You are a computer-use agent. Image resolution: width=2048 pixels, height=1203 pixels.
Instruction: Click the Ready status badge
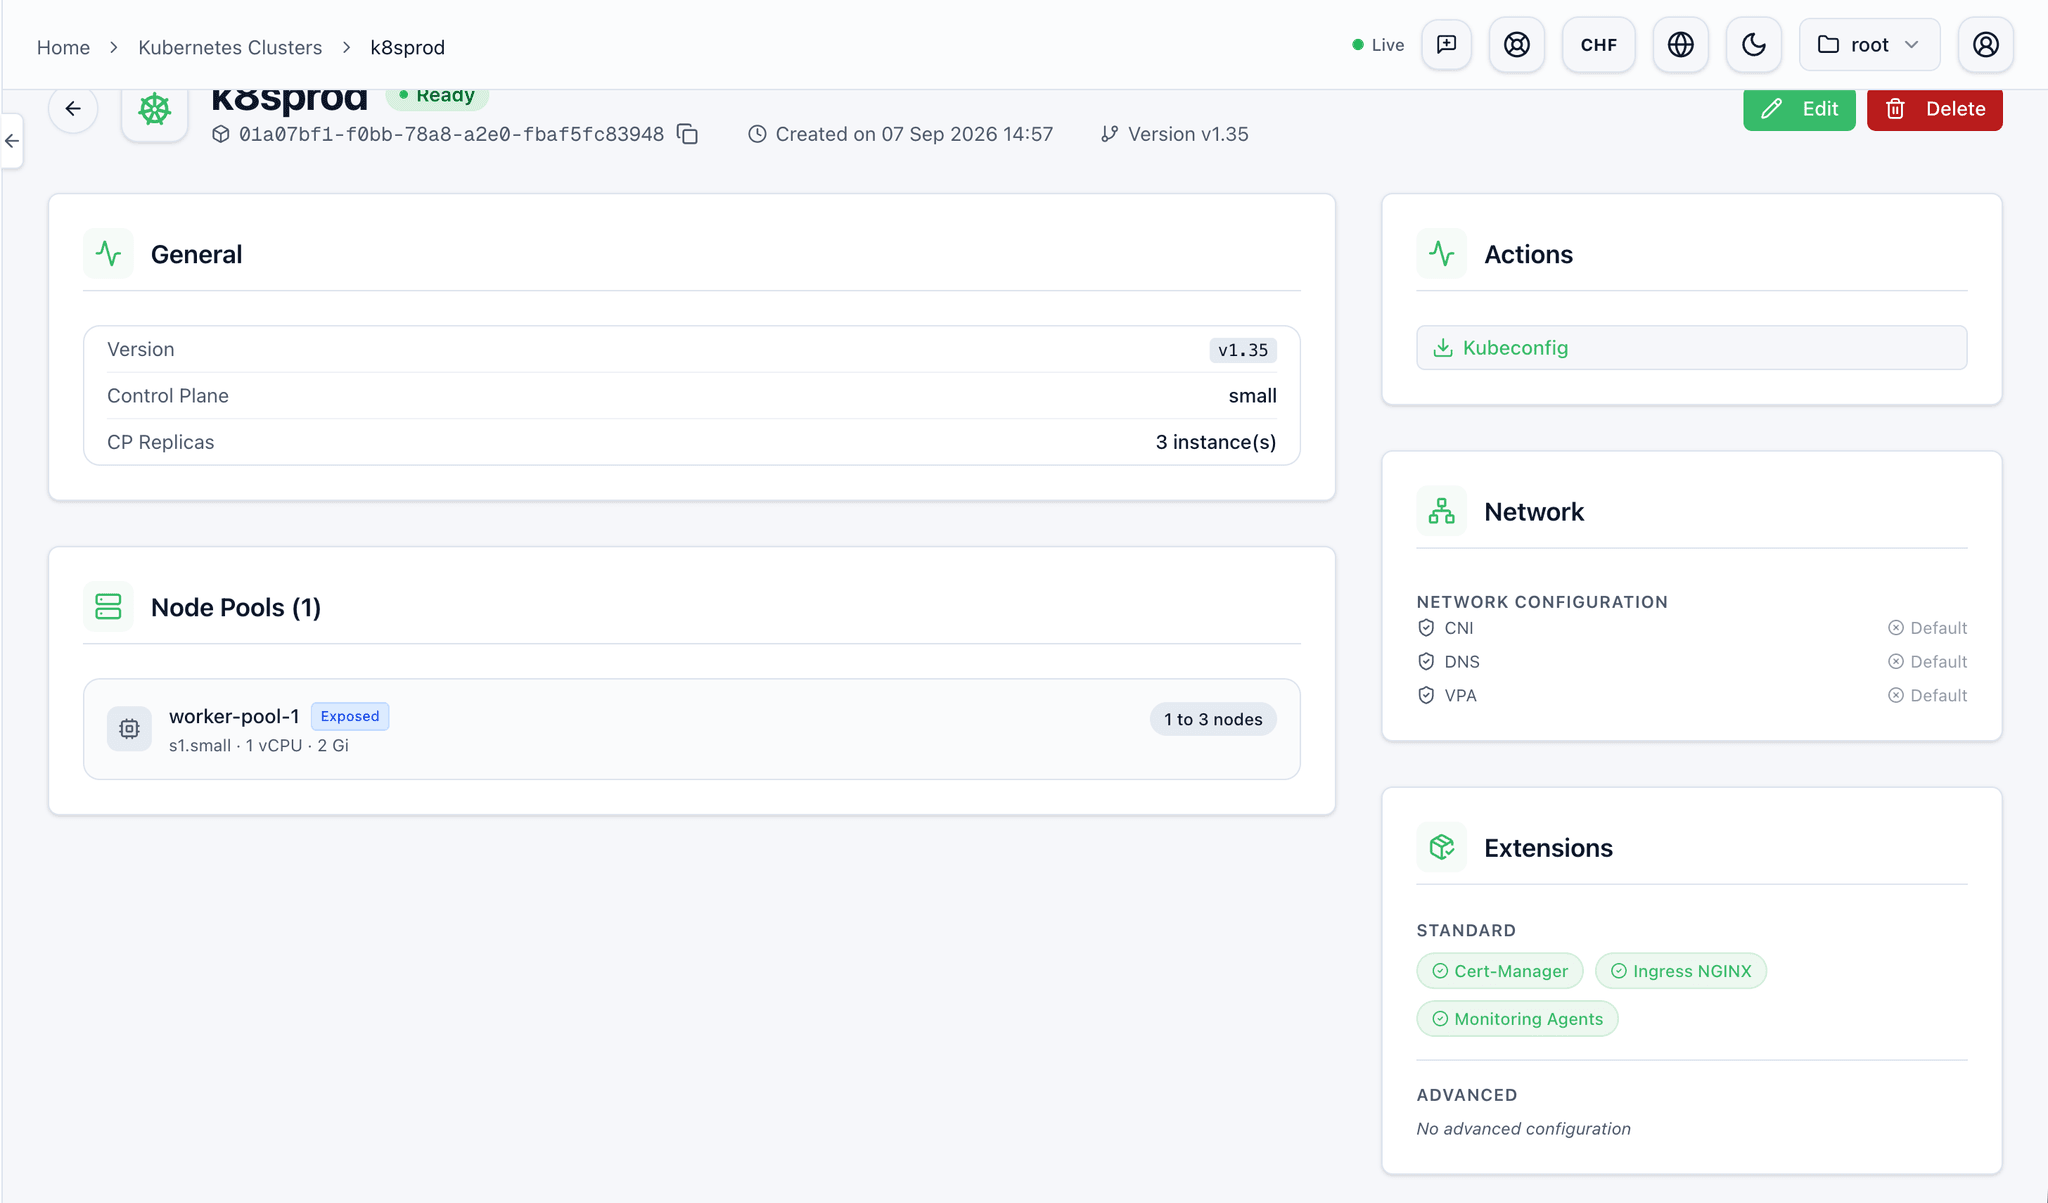437,97
